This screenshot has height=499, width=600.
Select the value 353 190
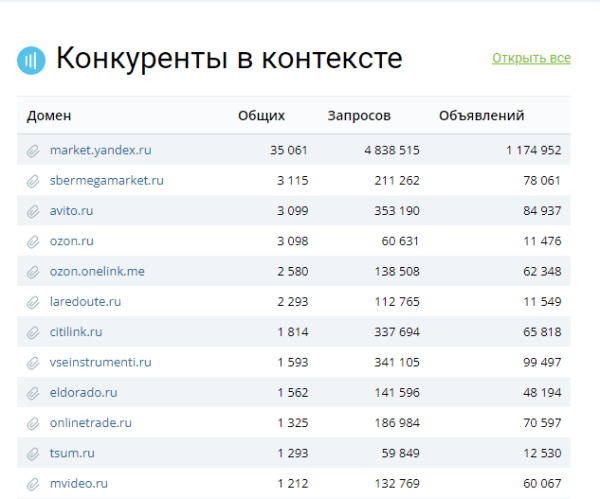(x=397, y=210)
